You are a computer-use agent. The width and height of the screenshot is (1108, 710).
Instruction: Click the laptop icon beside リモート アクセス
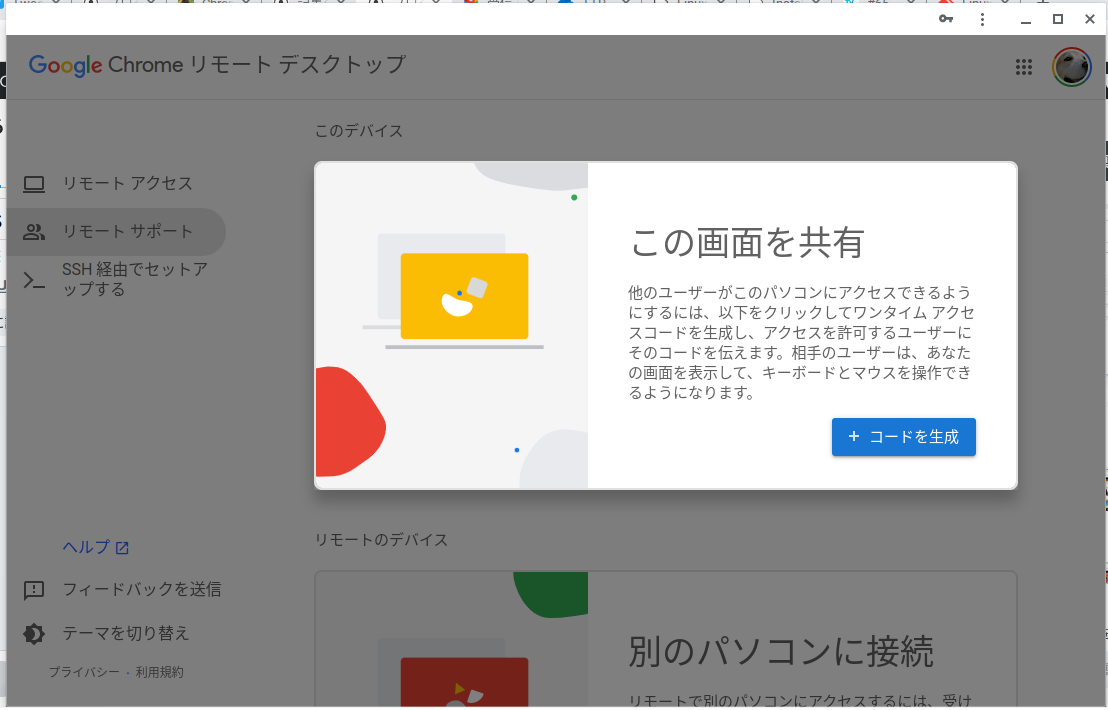34,184
